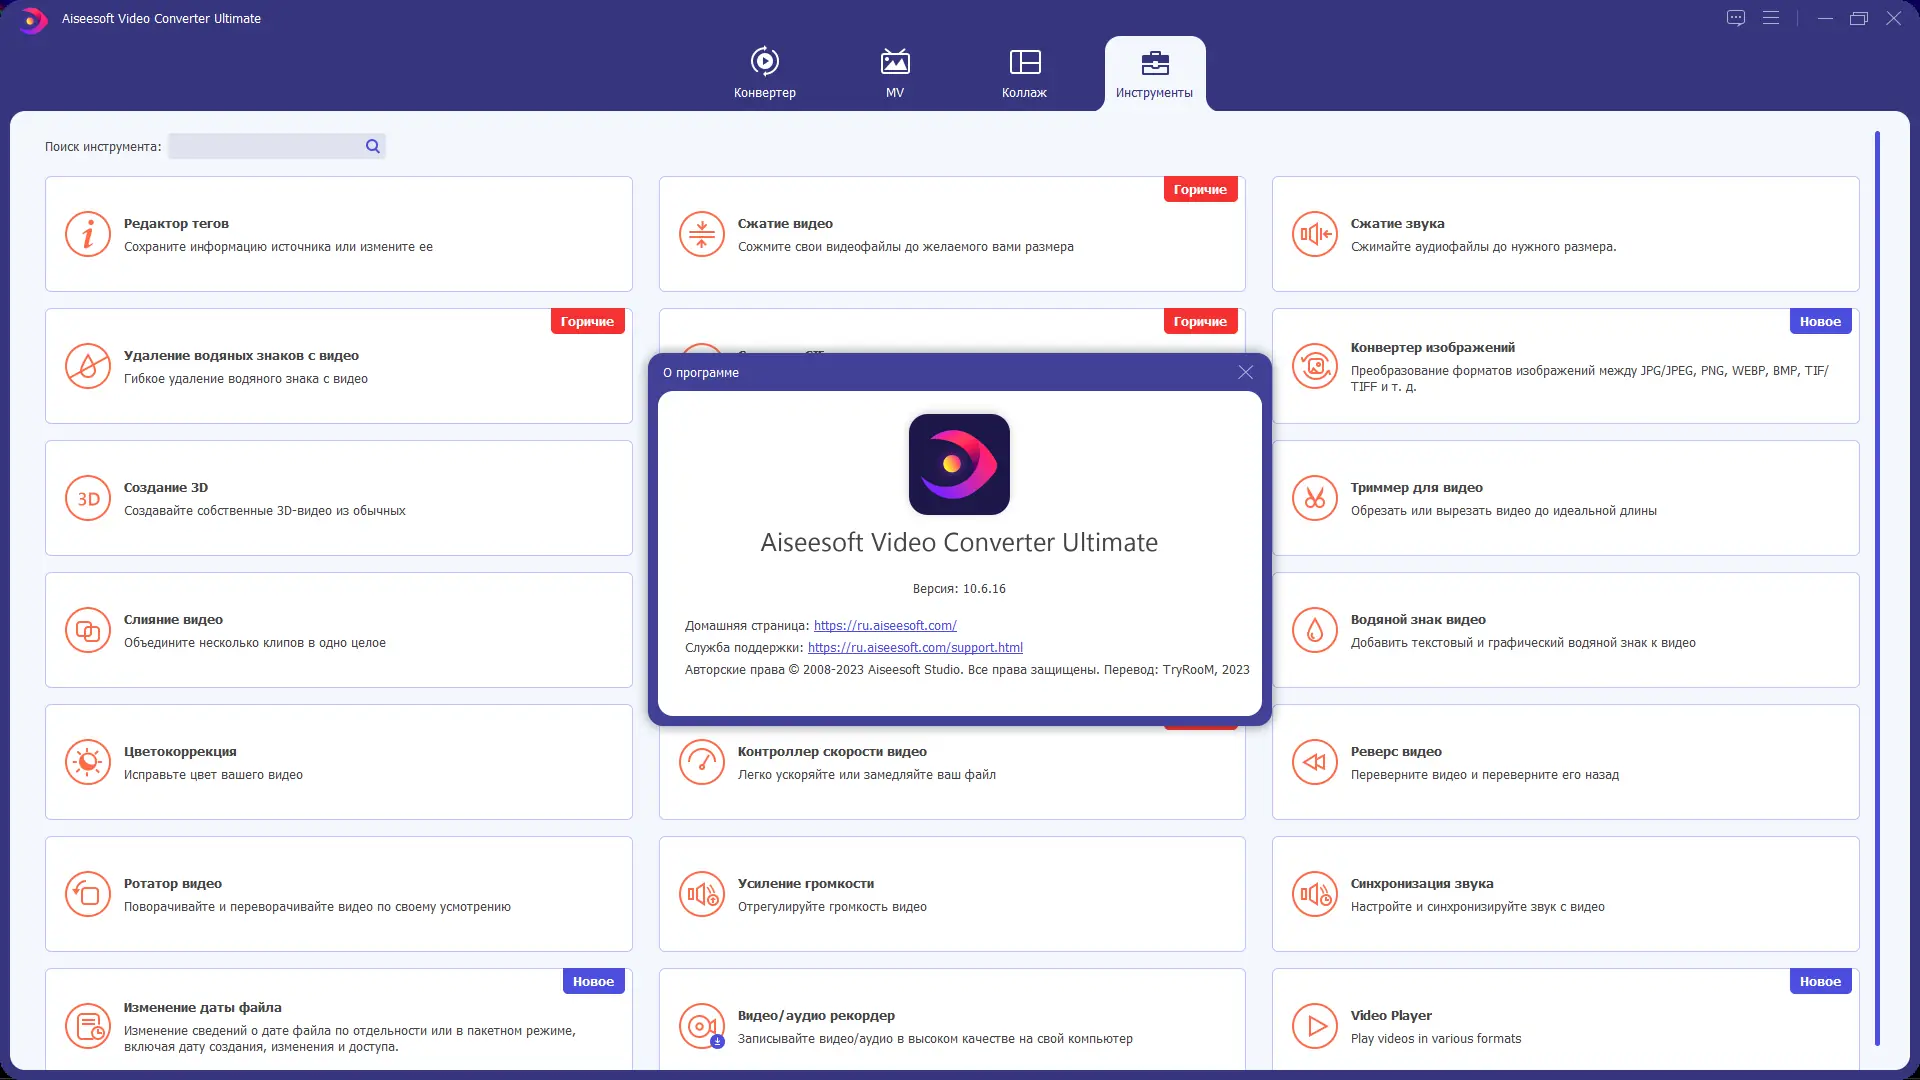Screen dimensions: 1920x1080
Task: Click the search magnifier button
Action: [x=373, y=147]
